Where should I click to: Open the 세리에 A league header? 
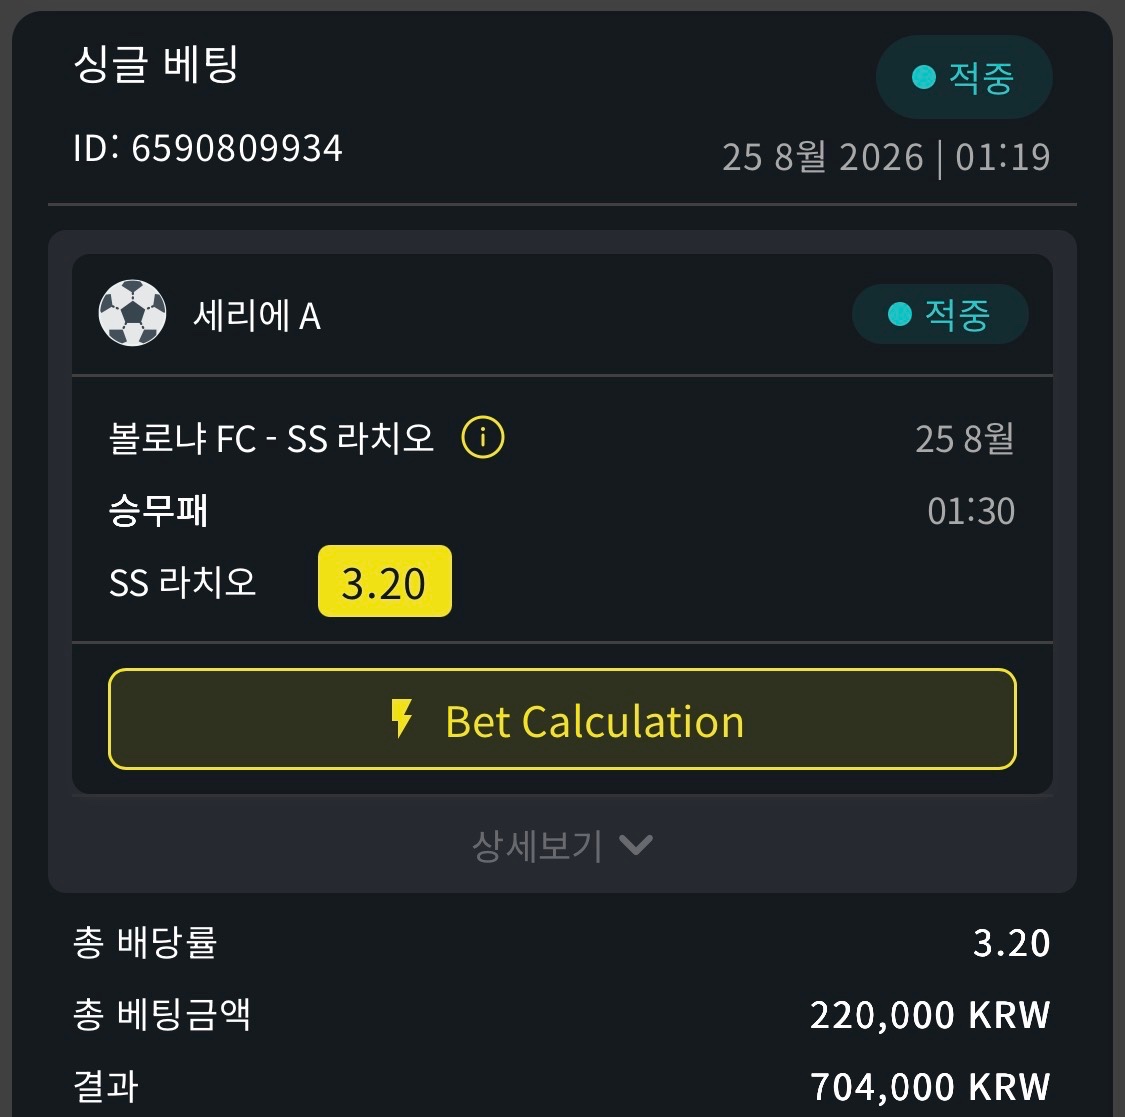pyautogui.click(x=562, y=314)
